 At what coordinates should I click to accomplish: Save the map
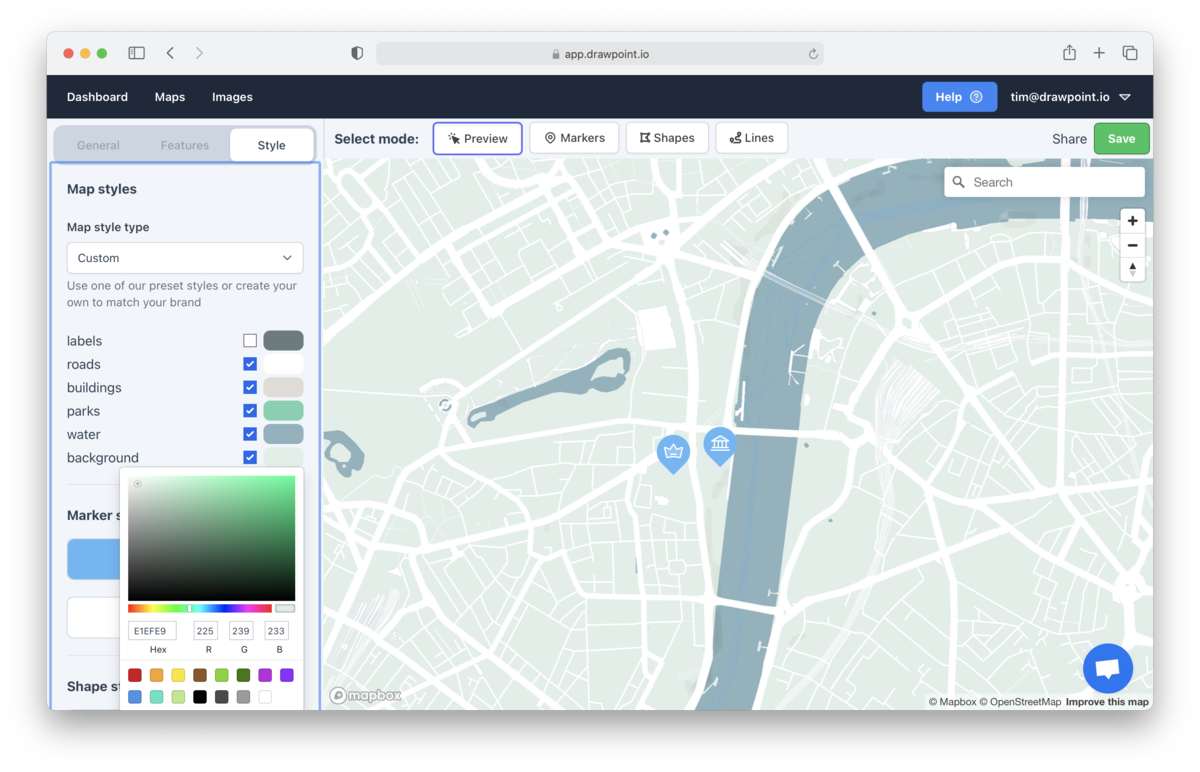tap(1121, 139)
